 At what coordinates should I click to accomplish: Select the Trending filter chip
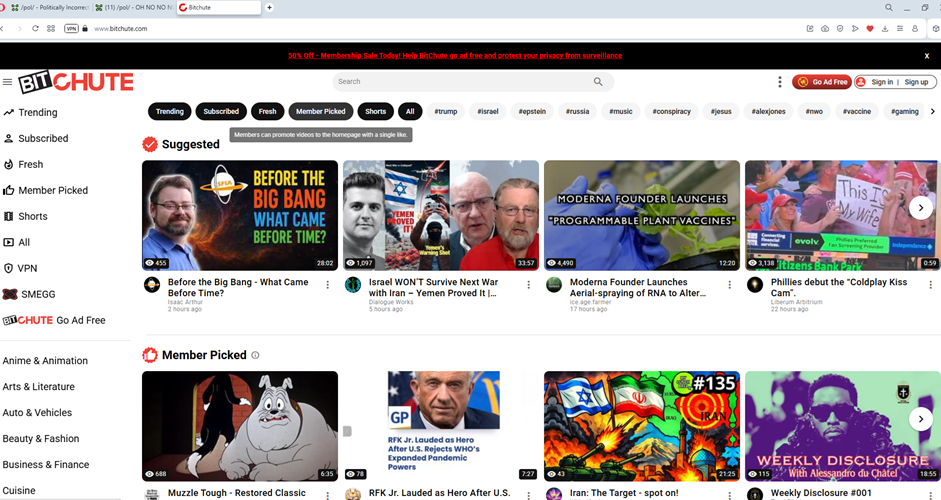click(x=170, y=111)
